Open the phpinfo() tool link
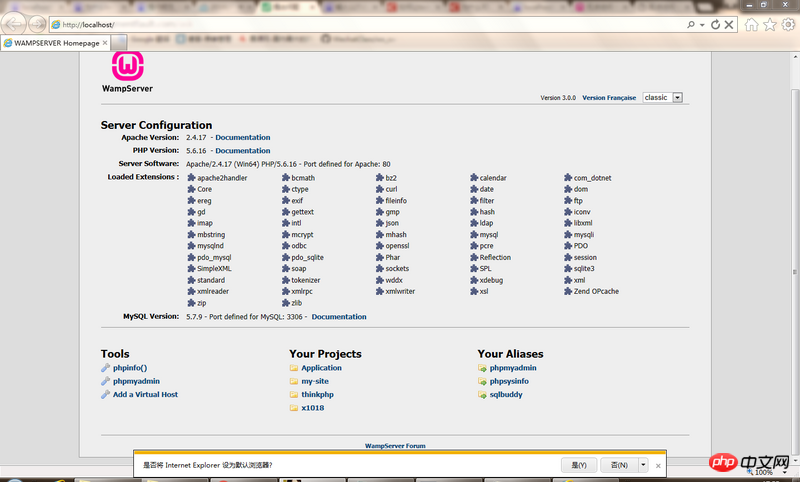The image size is (800, 482). pyautogui.click(x=130, y=368)
